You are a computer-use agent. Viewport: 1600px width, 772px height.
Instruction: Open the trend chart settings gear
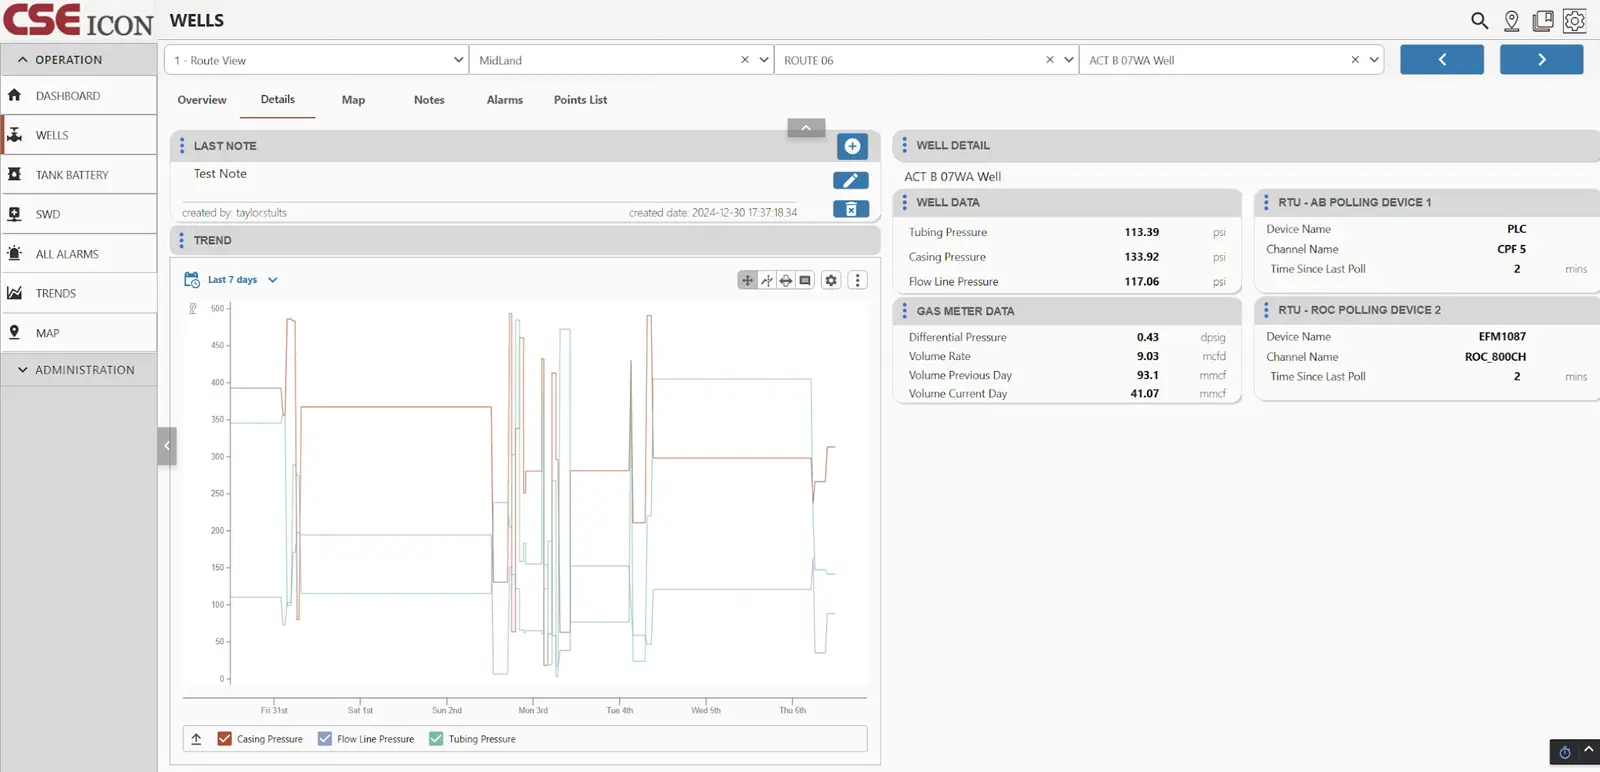(830, 281)
